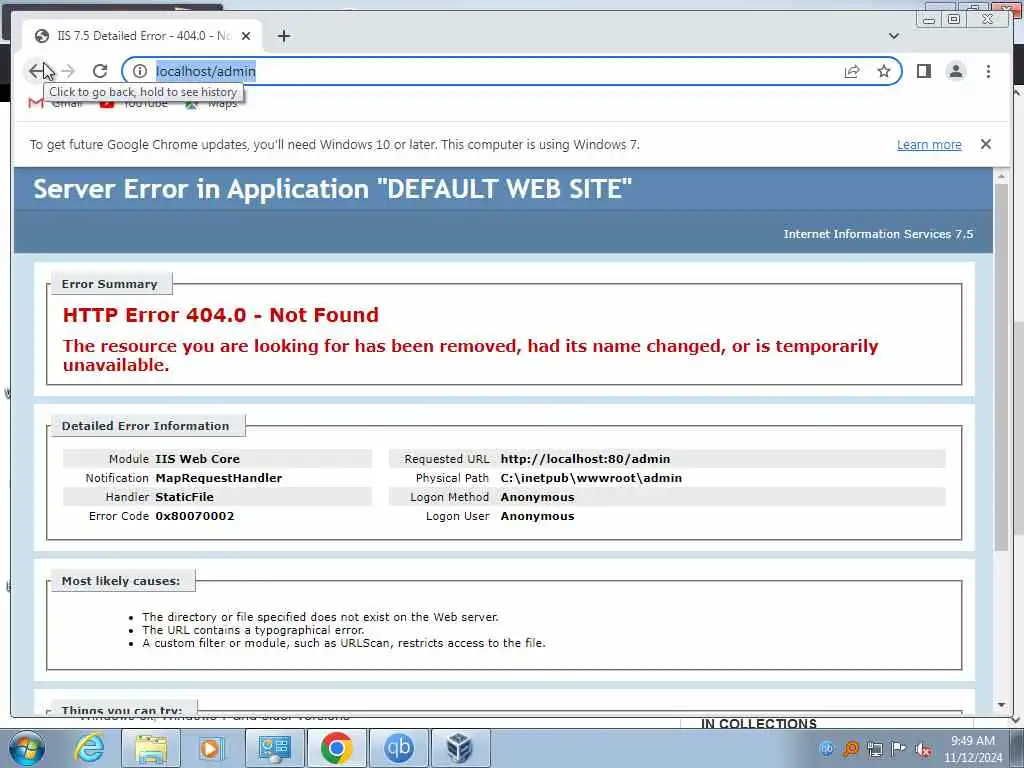
Task: Open Chrome's three-dot menu
Action: (x=988, y=71)
